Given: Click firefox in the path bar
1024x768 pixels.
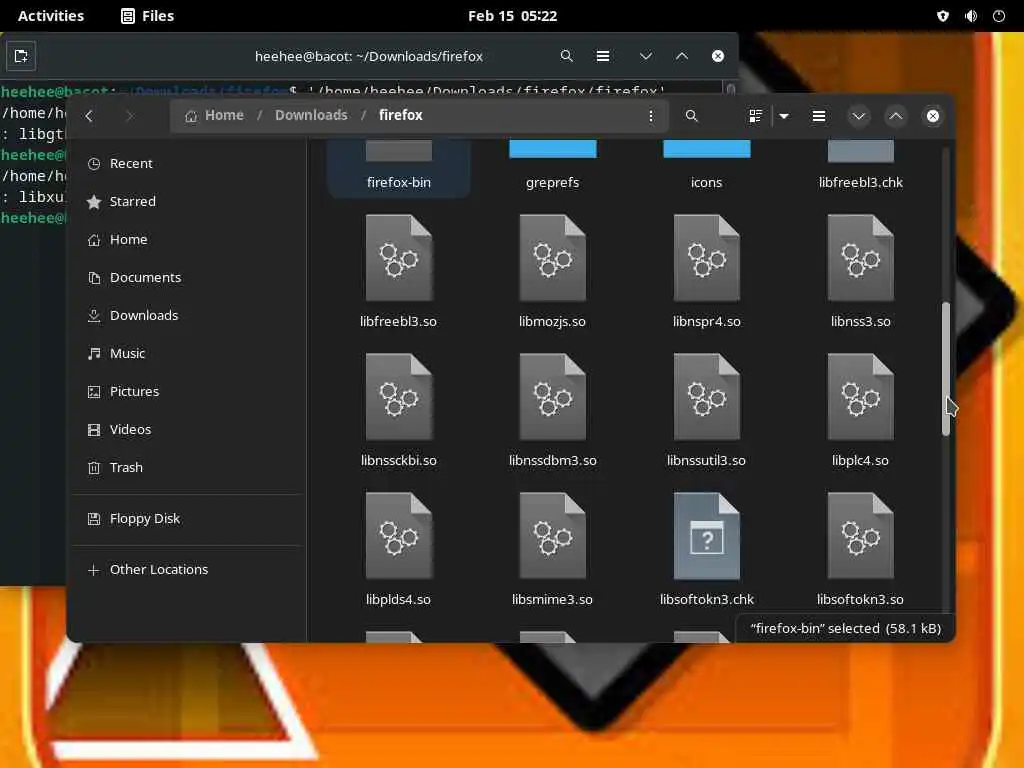Looking at the screenshot, I should pos(400,116).
